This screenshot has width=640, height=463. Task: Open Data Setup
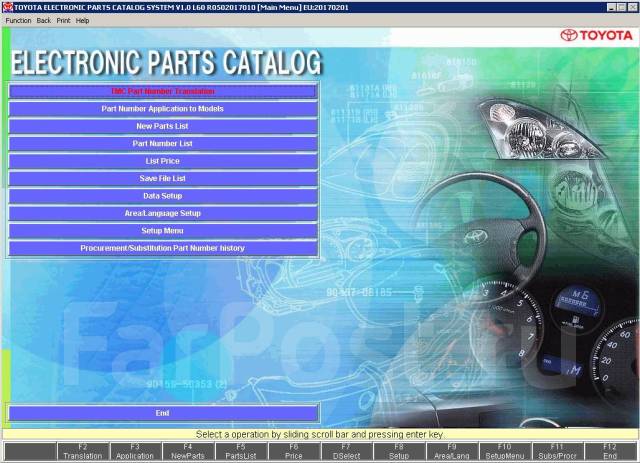point(162,196)
